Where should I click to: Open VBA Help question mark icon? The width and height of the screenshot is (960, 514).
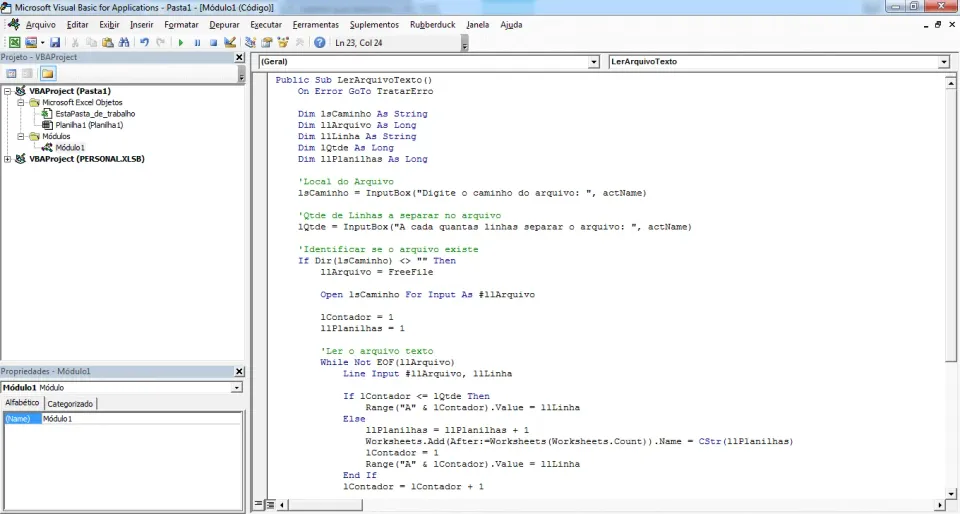[320, 42]
